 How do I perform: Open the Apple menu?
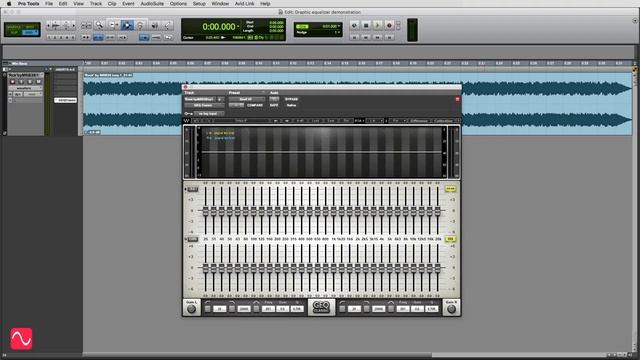[x=9, y=4]
